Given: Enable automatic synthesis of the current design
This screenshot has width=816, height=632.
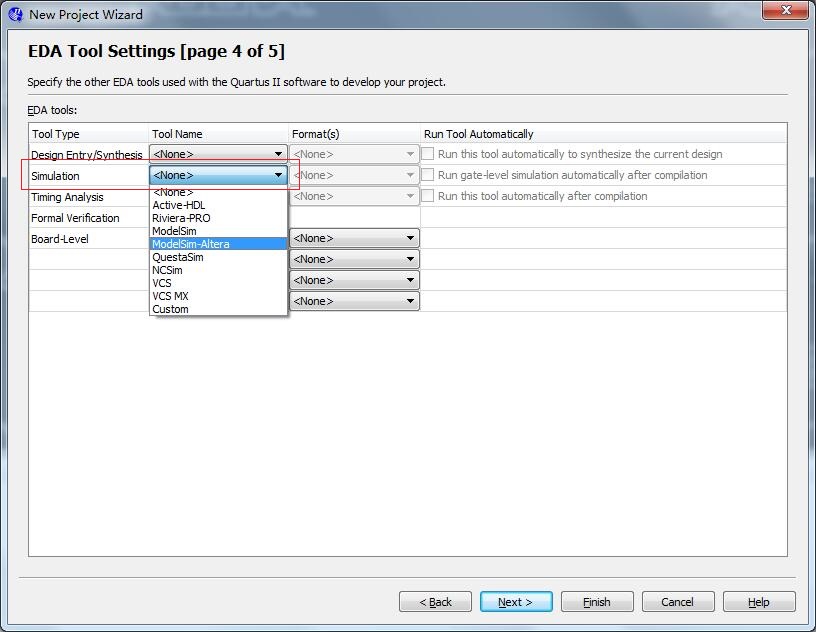Looking at the screenshot, I should tap(427, 153).
